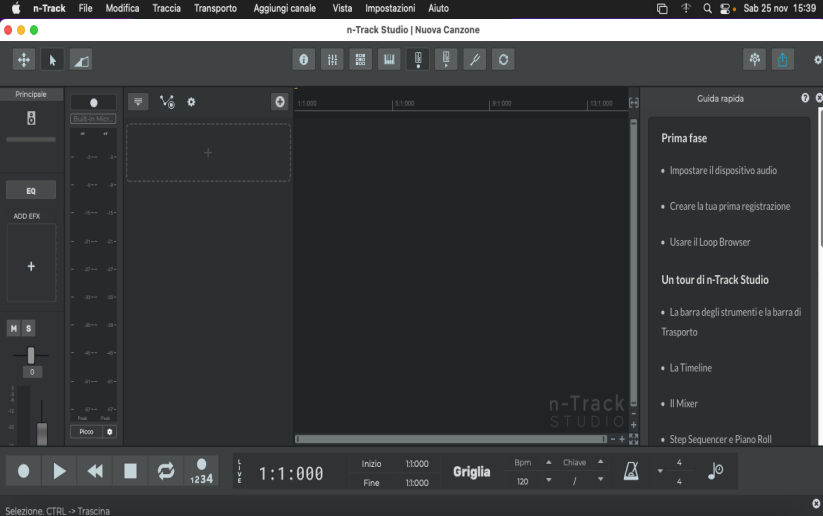
Task: Open the Vista menu
Action: 342,8
